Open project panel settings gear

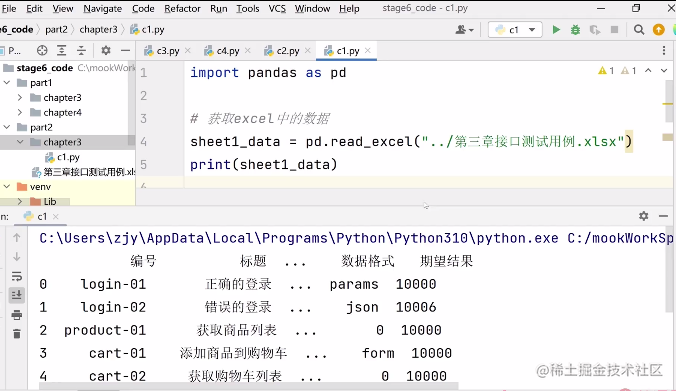pos(106,50)
